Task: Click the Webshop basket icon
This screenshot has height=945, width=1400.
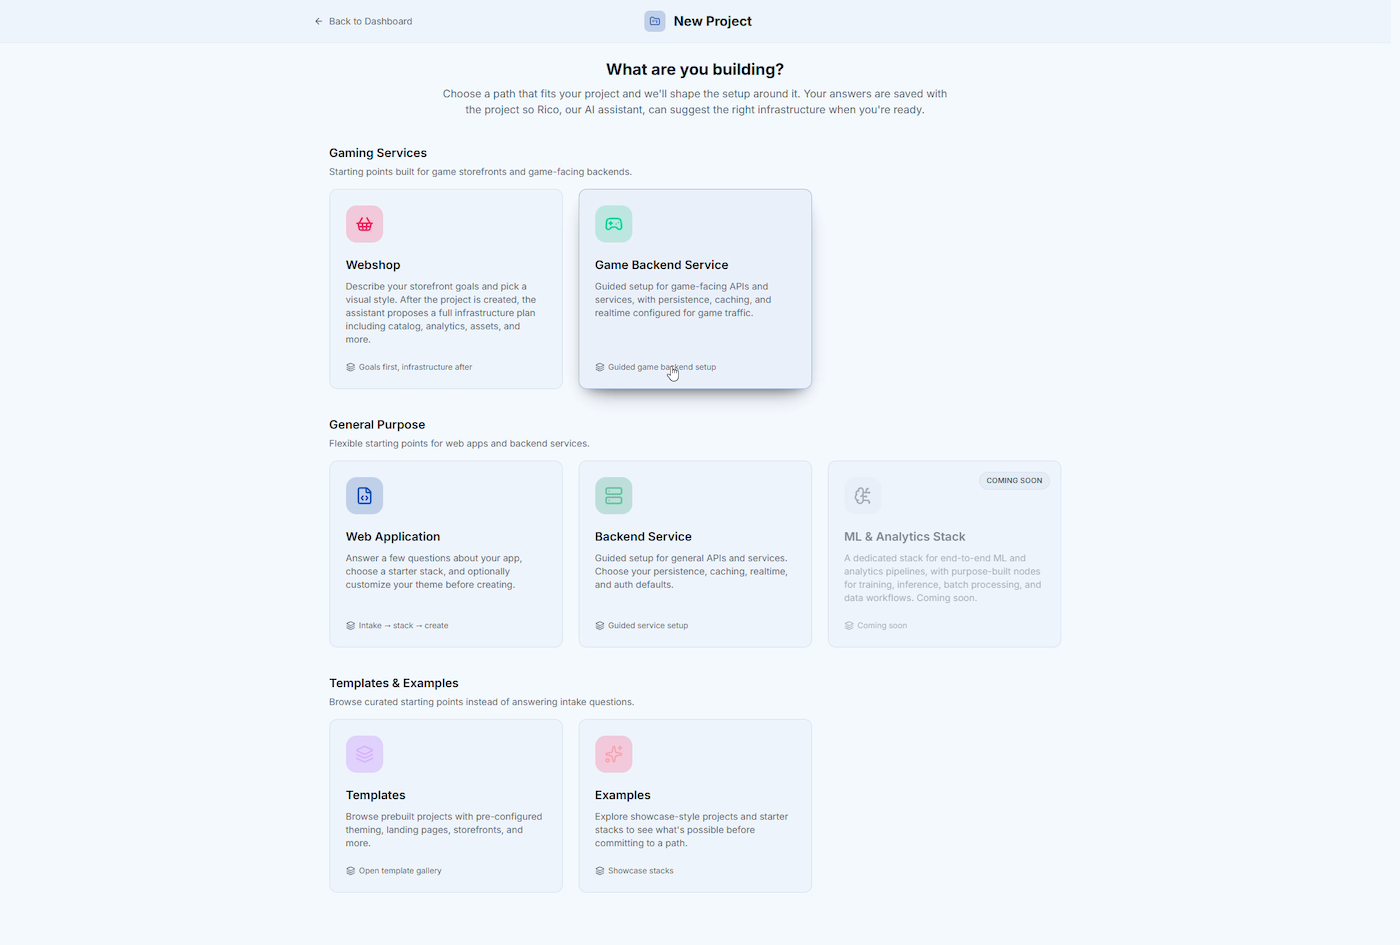Action: click(364, 224)
